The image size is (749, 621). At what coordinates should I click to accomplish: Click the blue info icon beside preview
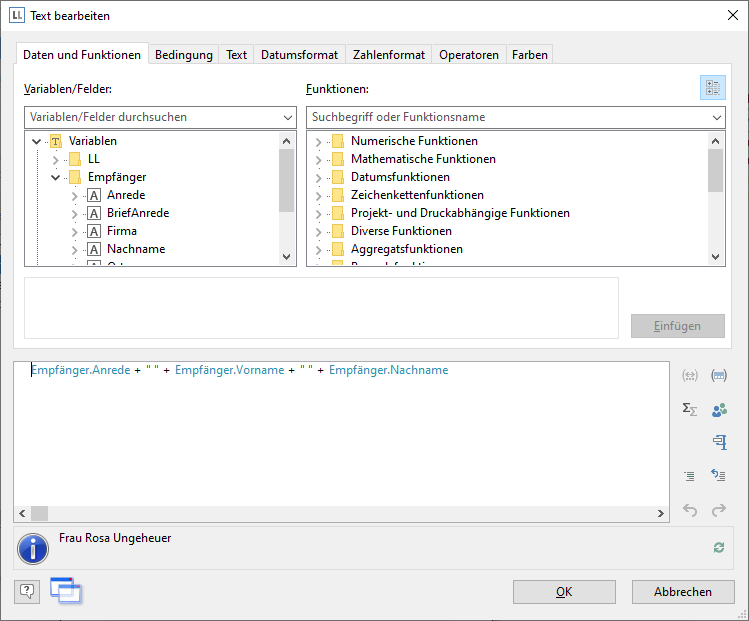pos(33,549)
